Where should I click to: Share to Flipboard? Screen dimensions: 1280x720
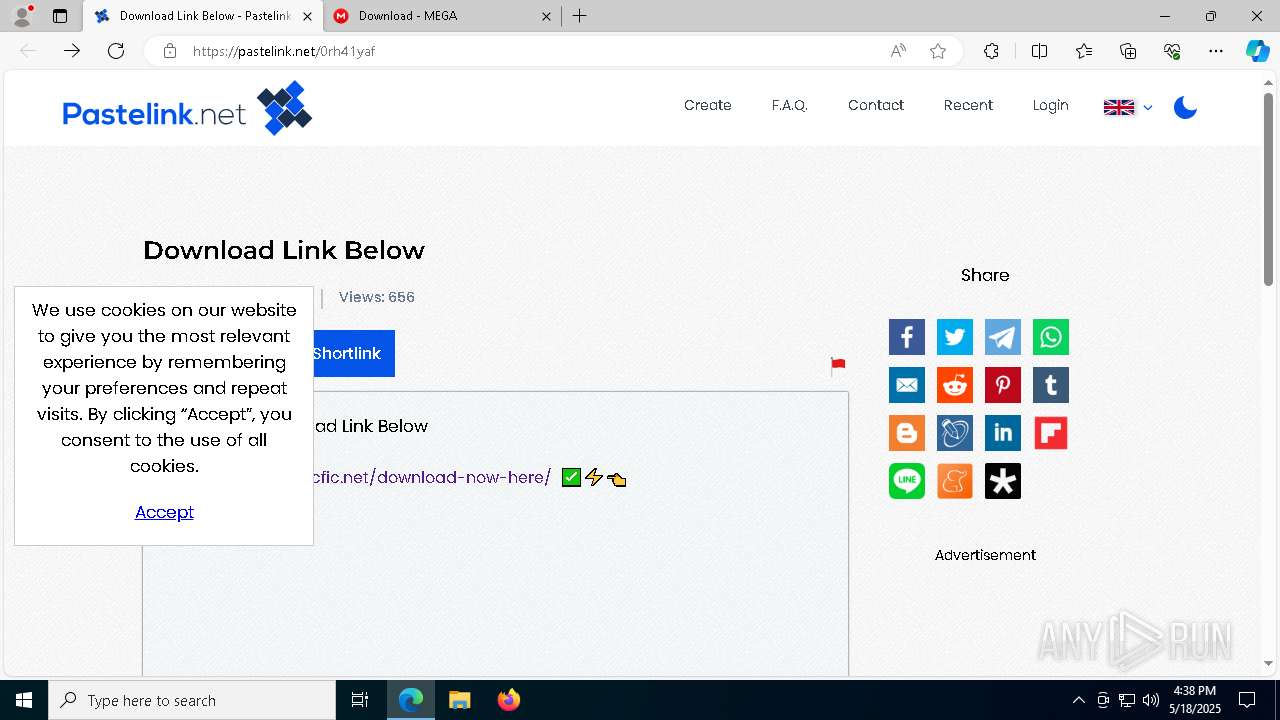pos(1051,433)
